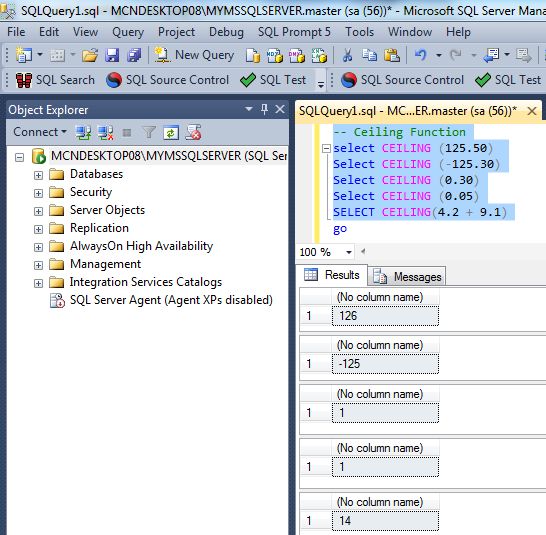Click the MDX query icon
This screenshot has height=535, width=546.
(275, 55)
